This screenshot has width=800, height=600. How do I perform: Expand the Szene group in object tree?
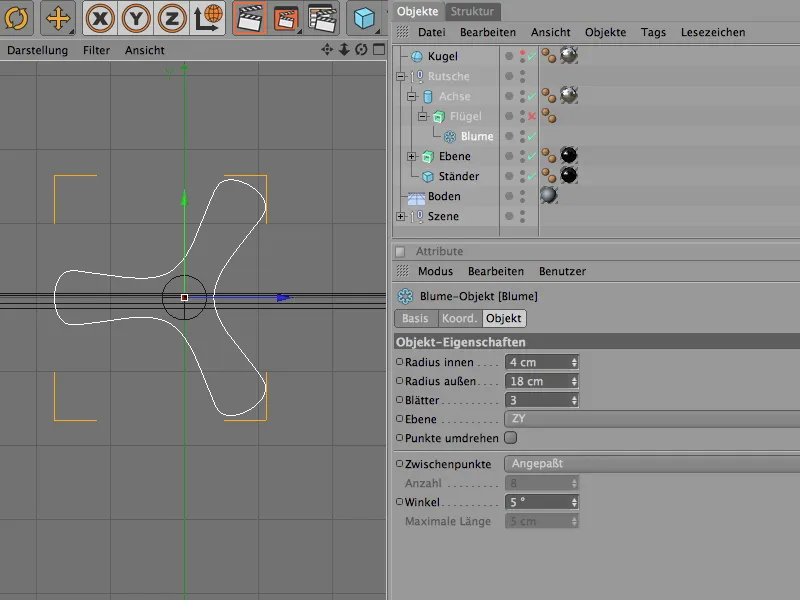pyautogui.click(x=401, y=217)
